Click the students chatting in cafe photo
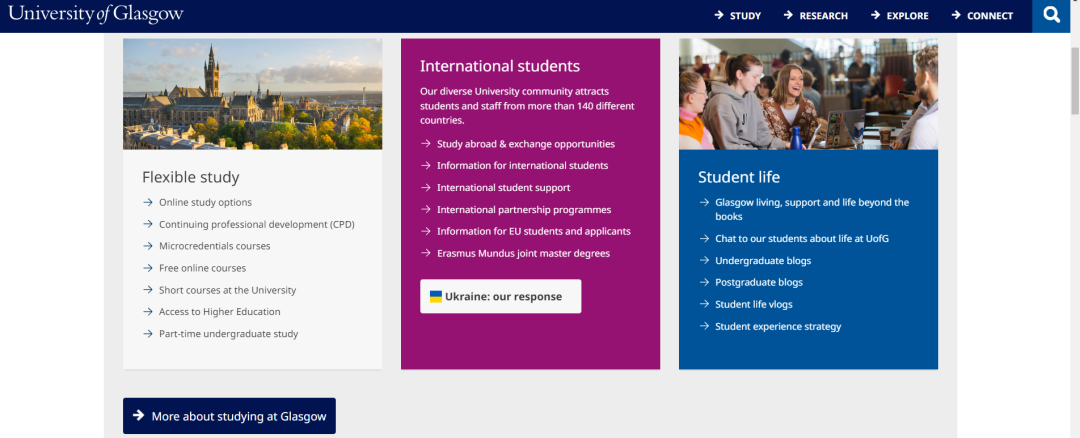The image size is (1080, 438). (809, 94)
